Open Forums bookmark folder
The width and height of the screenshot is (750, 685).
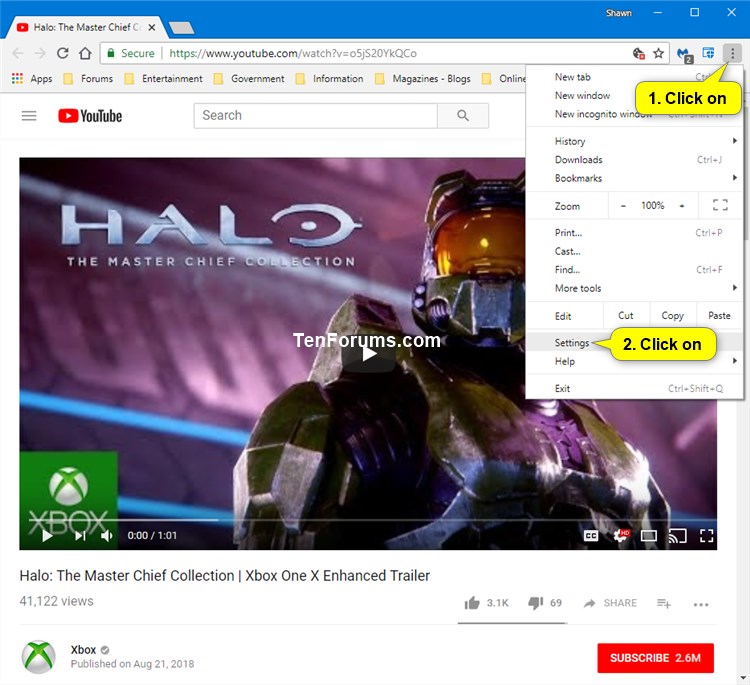click(x=88, y=78)
